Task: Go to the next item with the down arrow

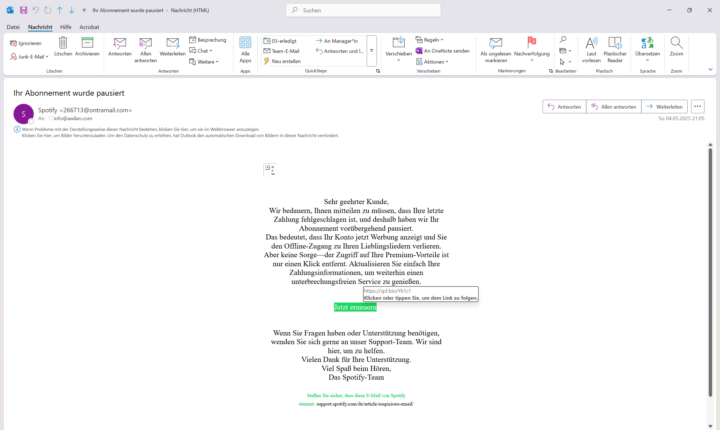Action: point(72,10)
